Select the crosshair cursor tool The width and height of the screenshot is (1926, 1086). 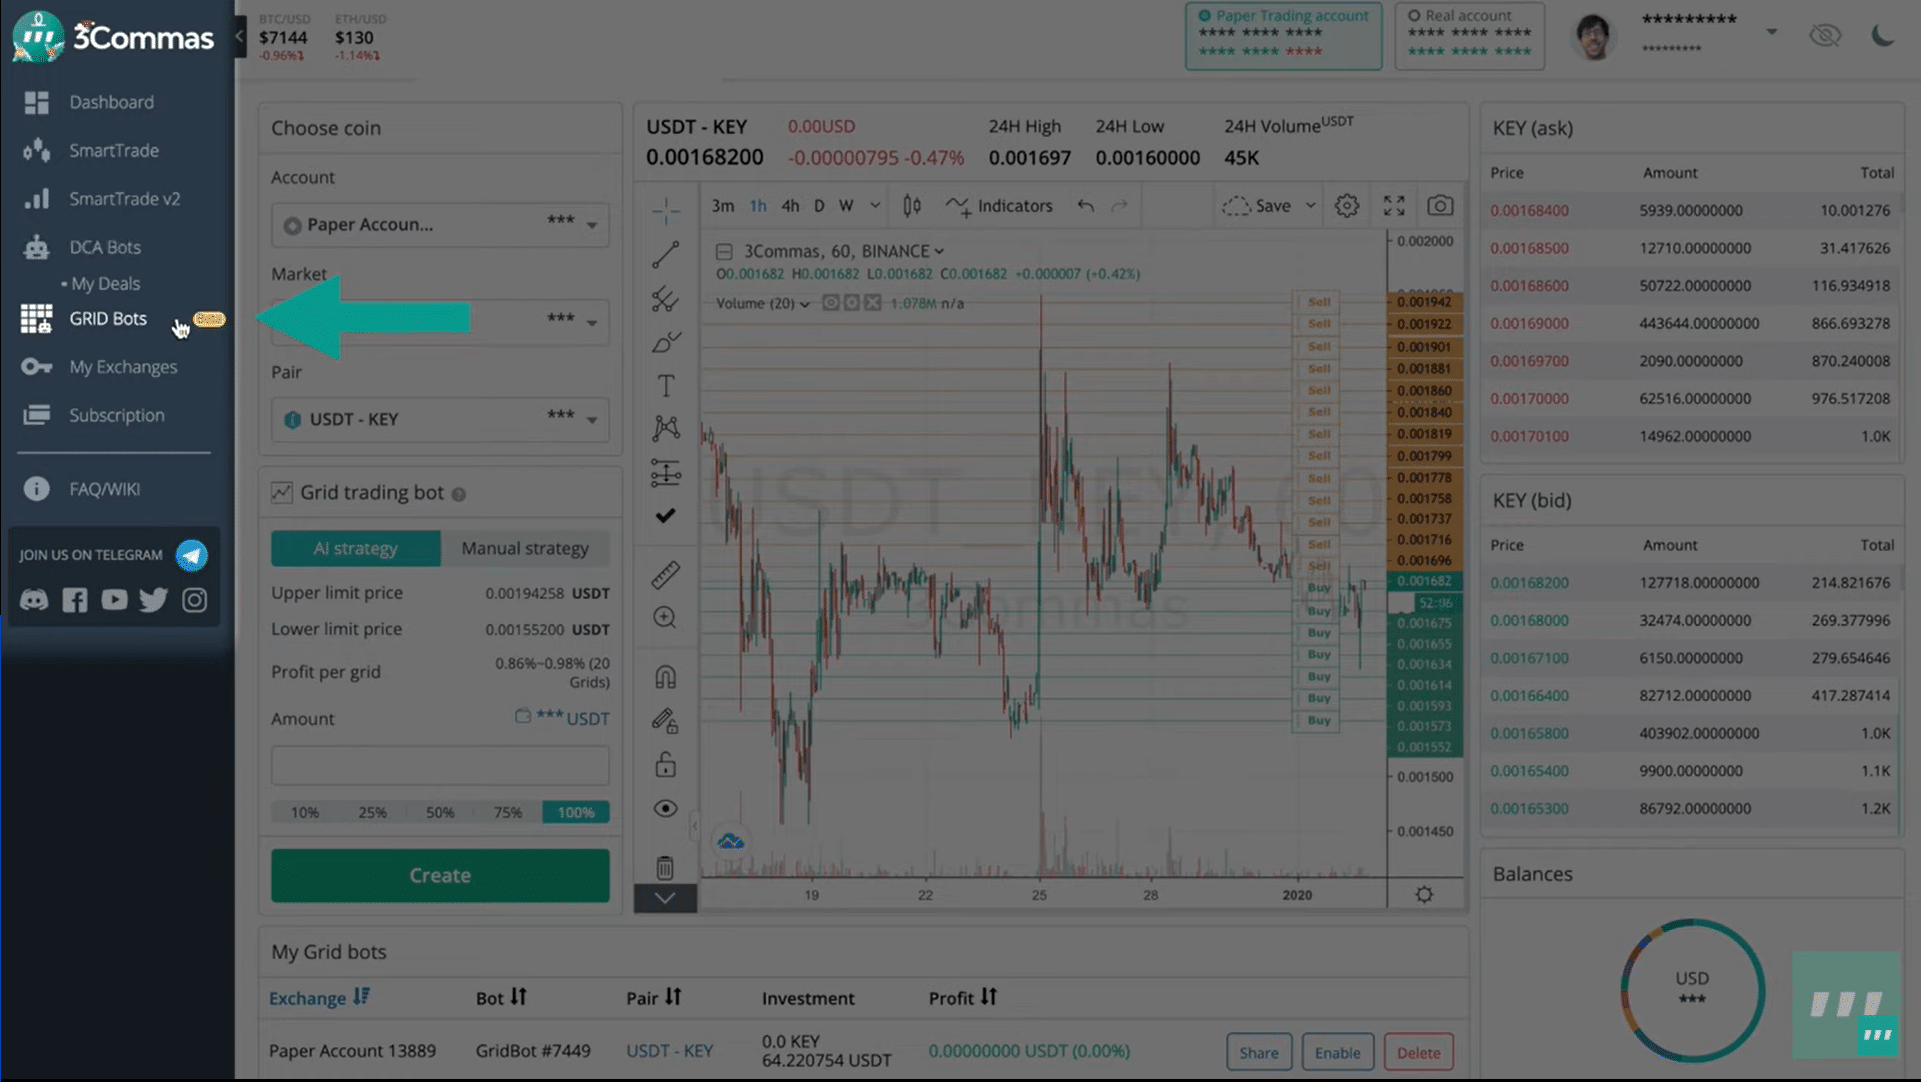[666, 211]
